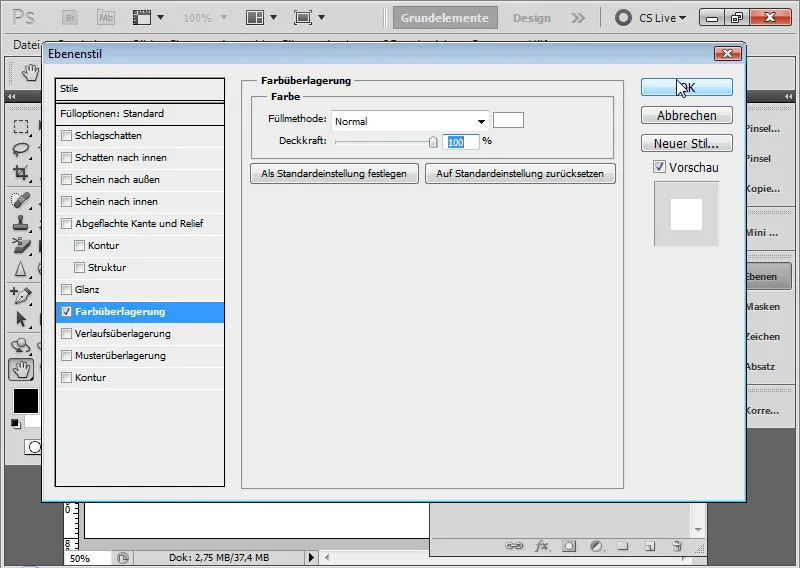Toggle the Vorschau checkbox
Image resolution: width=800 pixels, height=568 pixels.
coord(659,166)
